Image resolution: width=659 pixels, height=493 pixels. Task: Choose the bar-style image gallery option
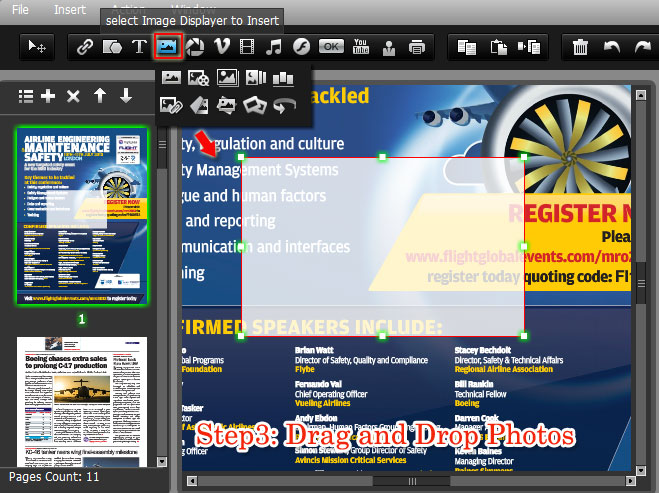283,79
